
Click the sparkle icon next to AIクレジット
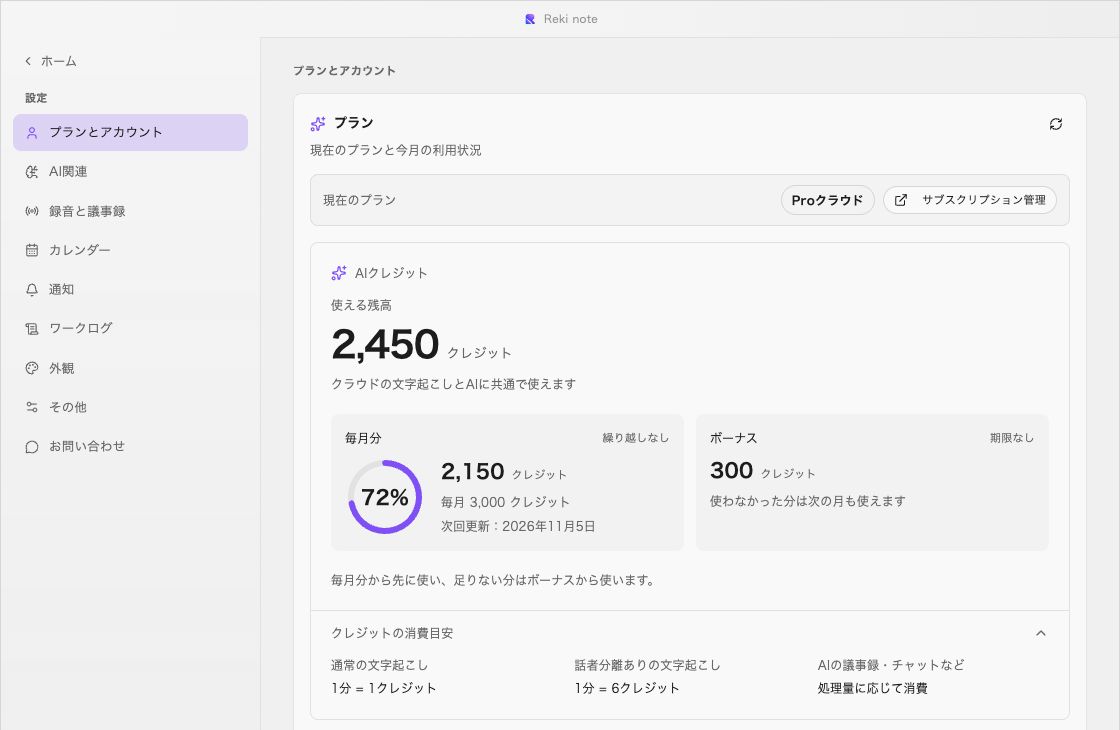point(339,273)
